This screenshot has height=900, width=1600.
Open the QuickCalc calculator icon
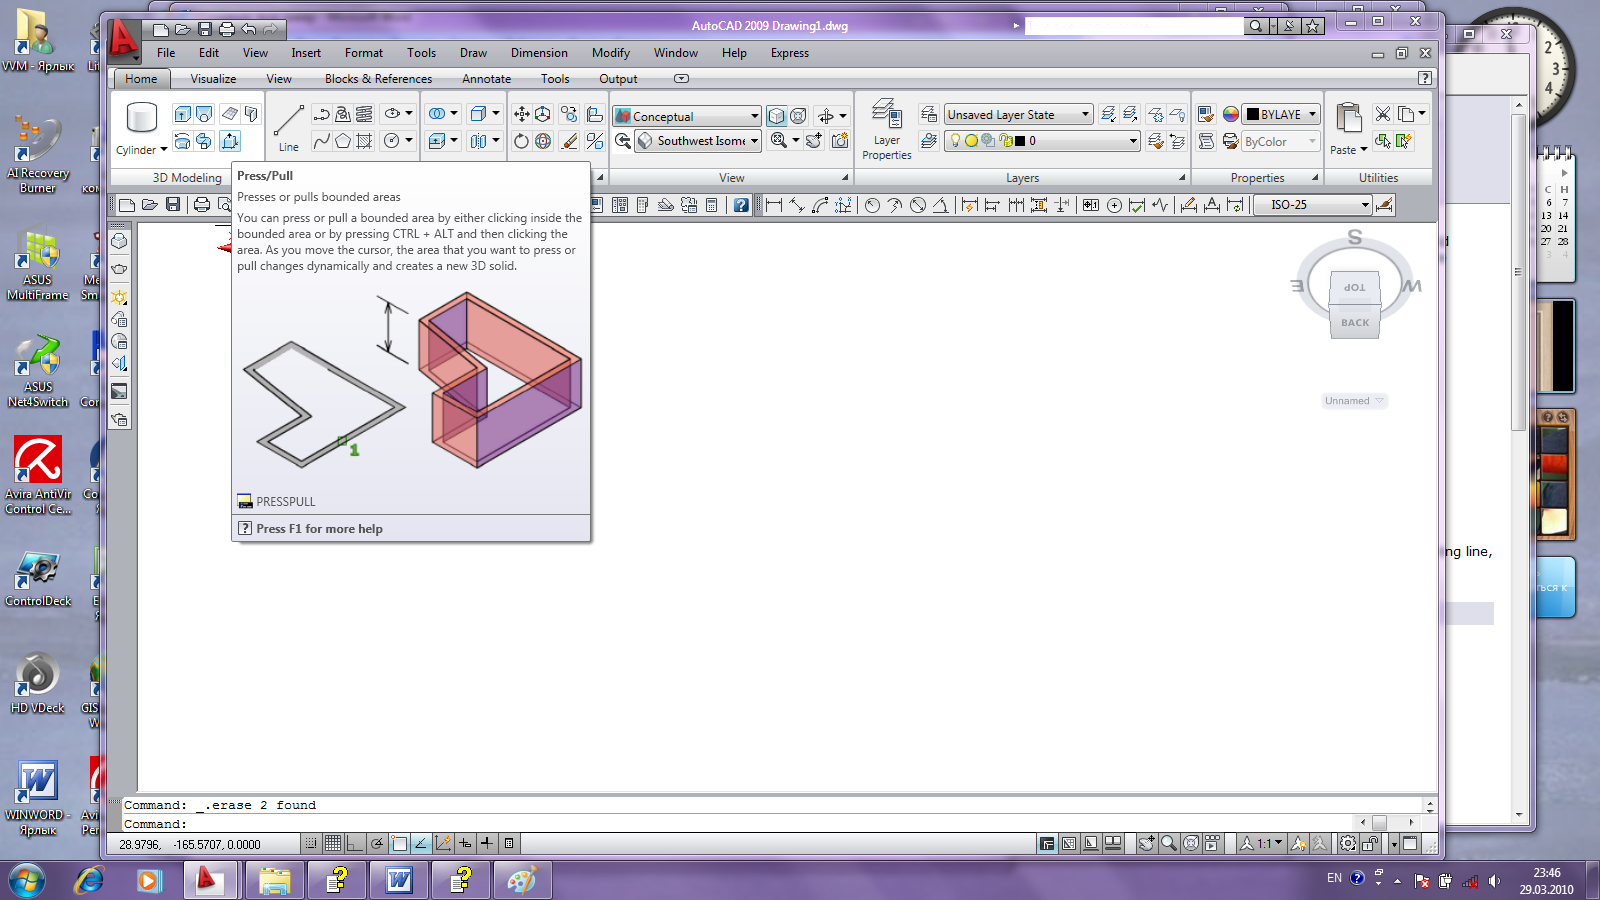point(711,205)
